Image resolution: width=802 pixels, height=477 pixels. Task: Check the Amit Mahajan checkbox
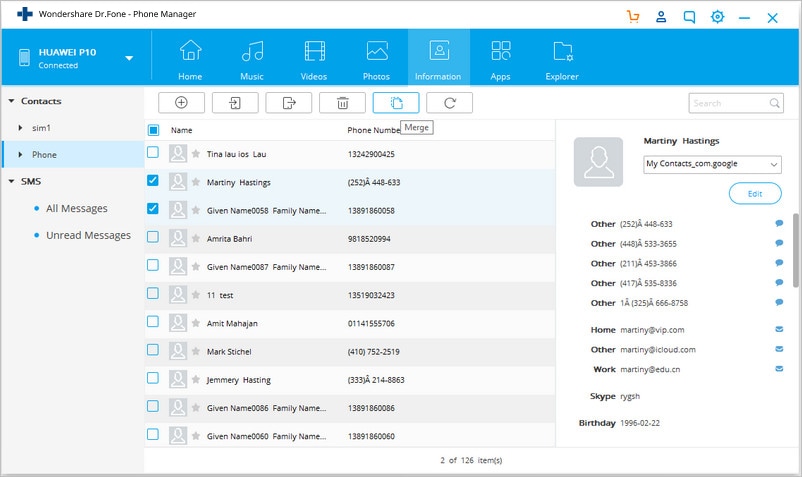point(152,321)
